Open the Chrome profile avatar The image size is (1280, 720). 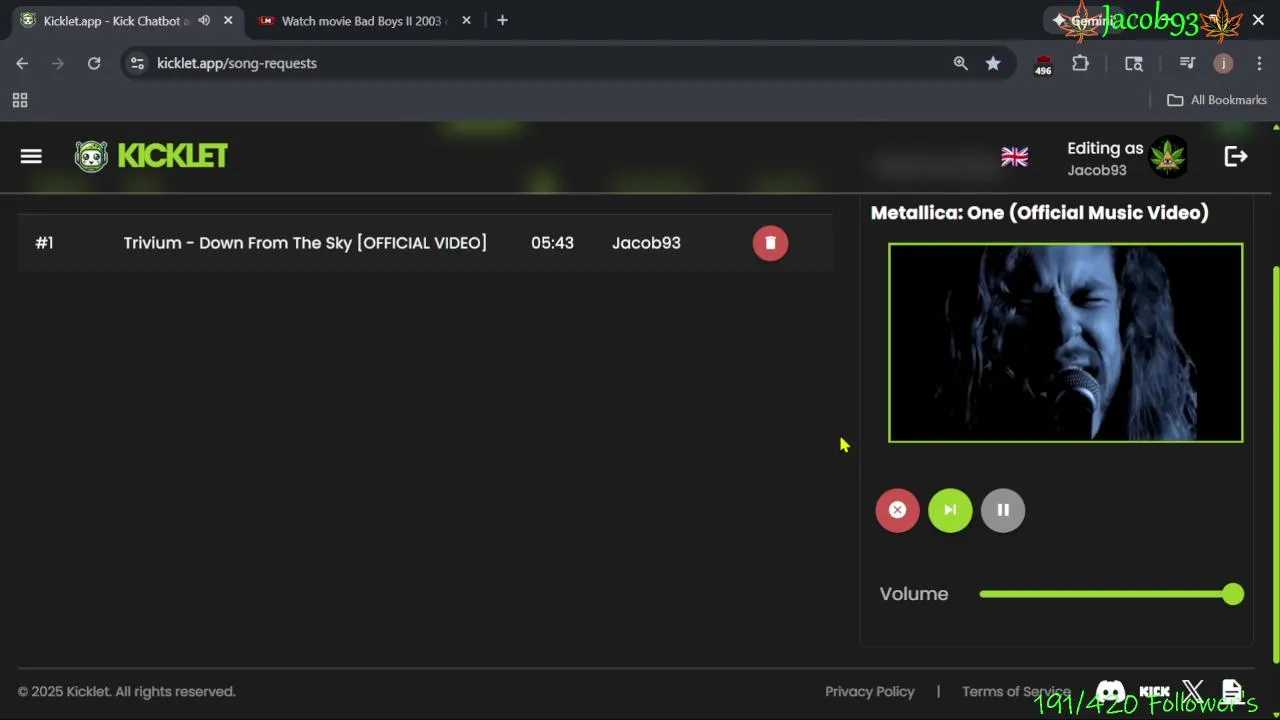click(1223, 63)
